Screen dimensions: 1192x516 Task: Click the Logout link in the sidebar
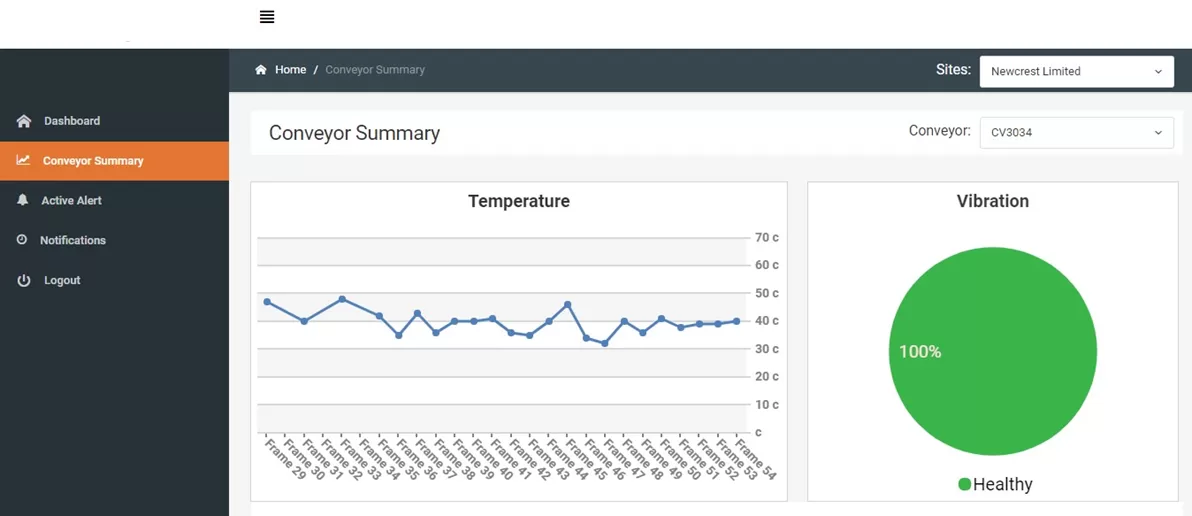62,281
